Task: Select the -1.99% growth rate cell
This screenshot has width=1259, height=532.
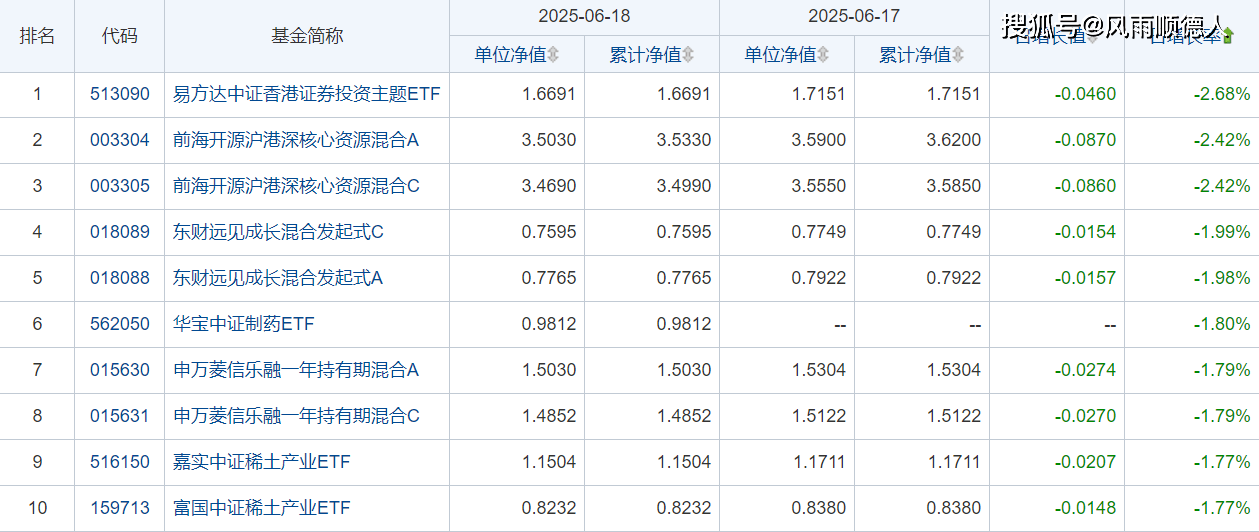Action: [x=1222, y=233]
